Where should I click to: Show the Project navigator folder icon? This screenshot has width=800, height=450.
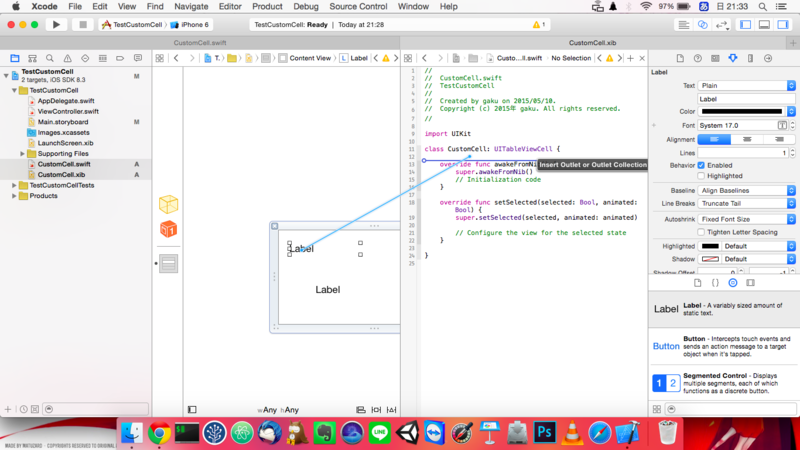click(15, 58)
